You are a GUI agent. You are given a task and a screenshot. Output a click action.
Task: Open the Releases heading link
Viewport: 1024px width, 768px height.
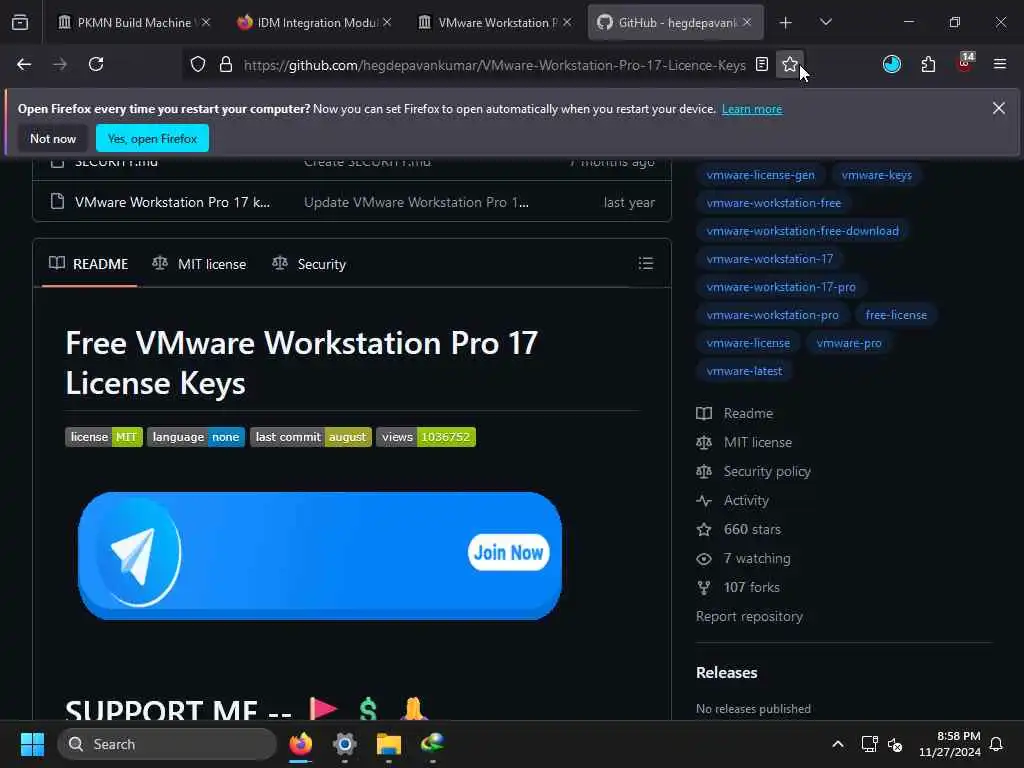726,673
